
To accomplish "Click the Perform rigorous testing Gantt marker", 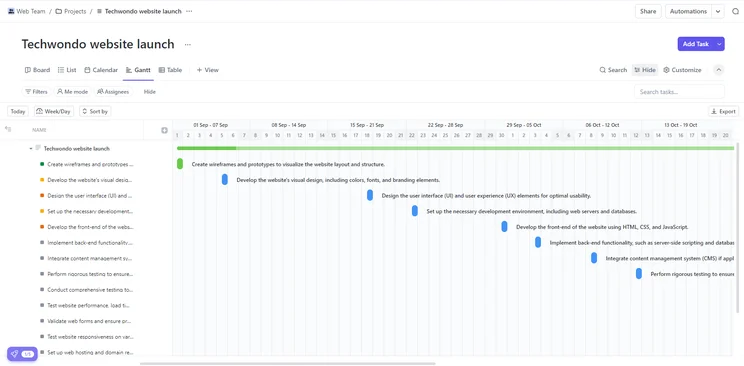I will [x=639, y=273].
